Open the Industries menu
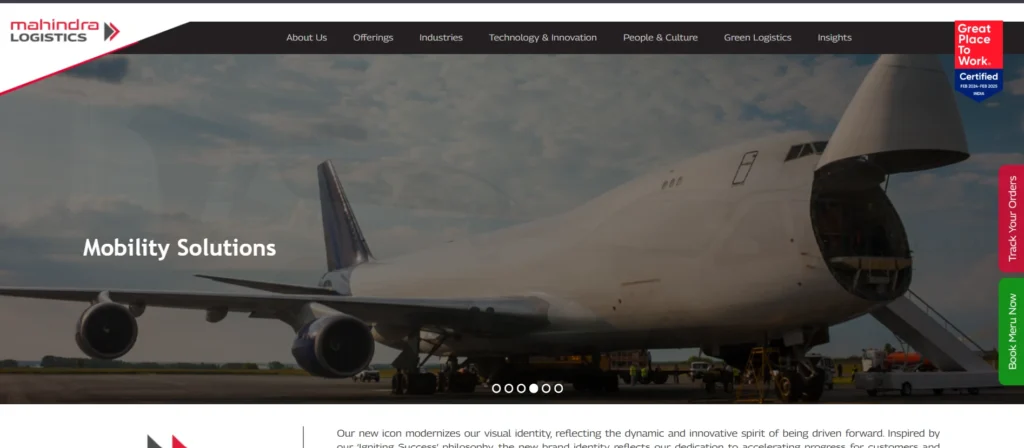Screen dimensions: 1024x448 441,38
